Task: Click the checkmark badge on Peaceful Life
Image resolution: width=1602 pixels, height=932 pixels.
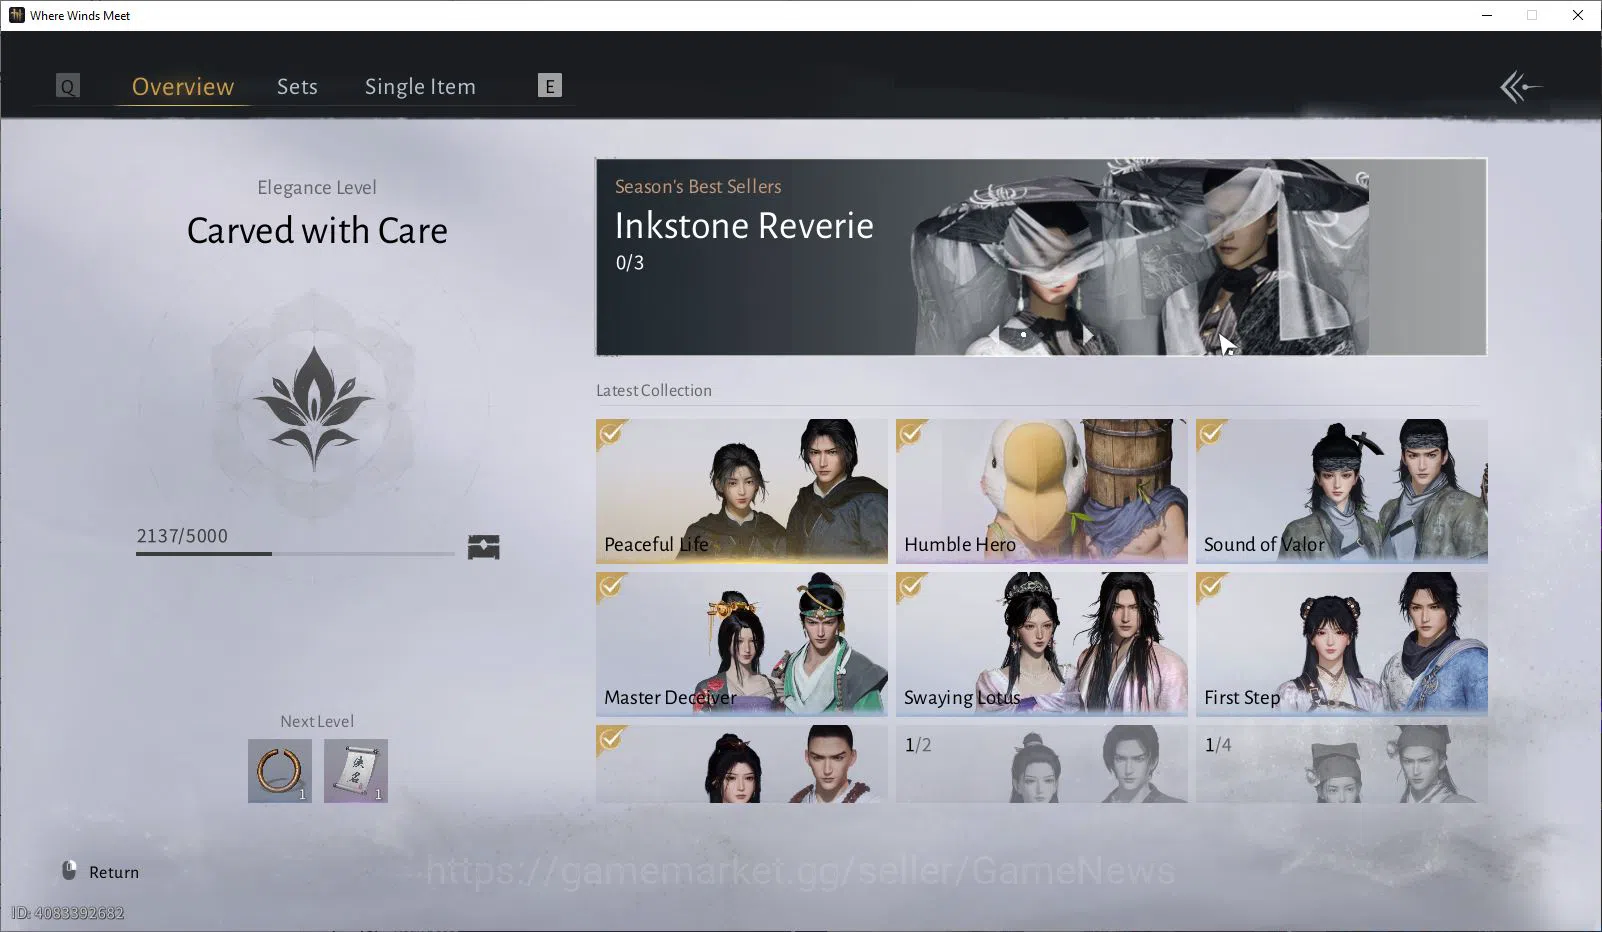Action: click(x=611, y=434)
